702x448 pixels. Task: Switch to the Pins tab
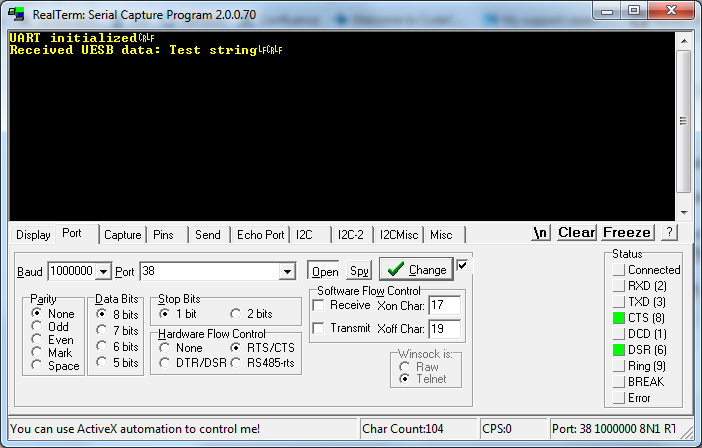coord(163,235)
